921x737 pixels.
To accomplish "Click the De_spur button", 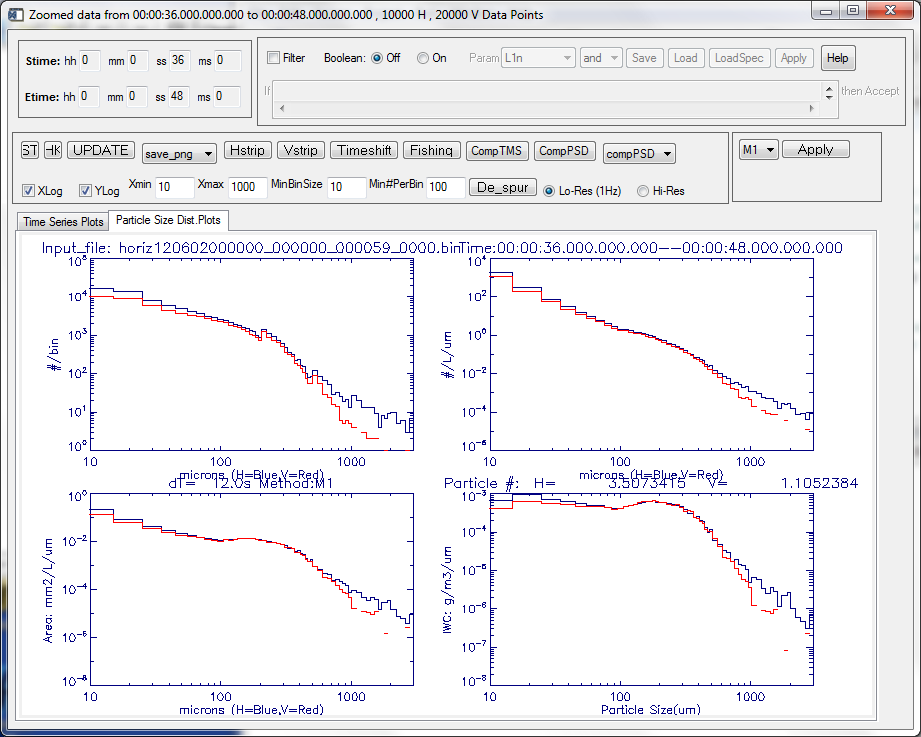I will click(x=502, y=187).
